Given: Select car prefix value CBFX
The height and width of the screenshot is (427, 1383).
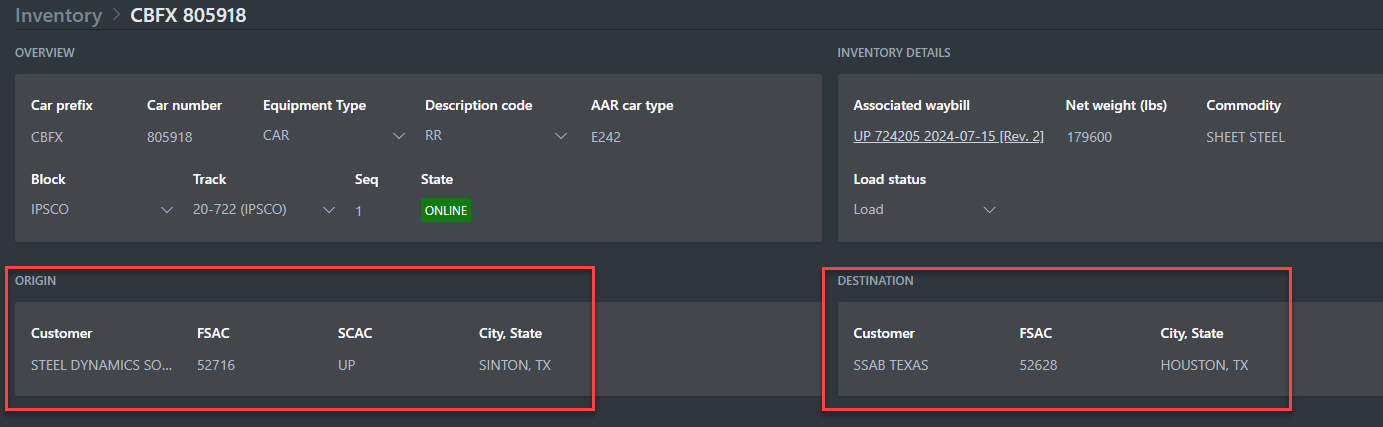Looking at the screenshot, I should click(x=47, y=137).
